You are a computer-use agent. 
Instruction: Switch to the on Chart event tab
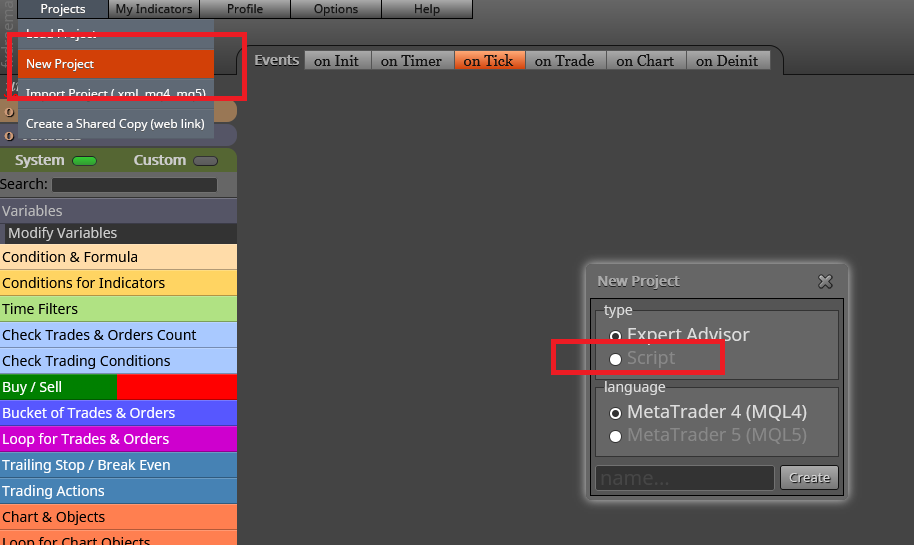coord(645,61)
